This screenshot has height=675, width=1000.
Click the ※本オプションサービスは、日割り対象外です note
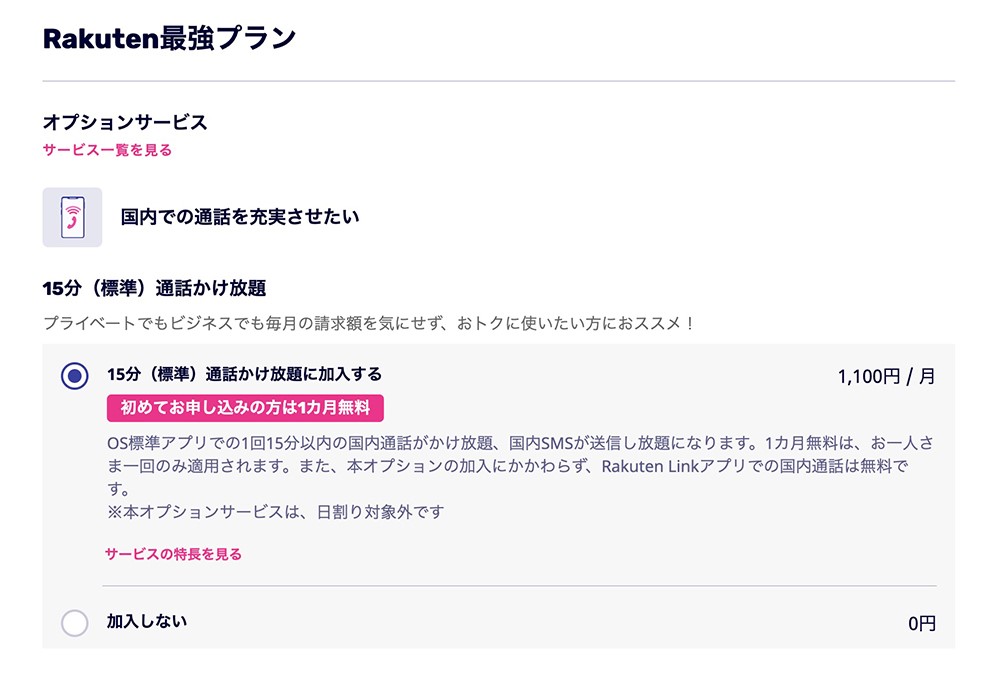(x=275, y=513)
